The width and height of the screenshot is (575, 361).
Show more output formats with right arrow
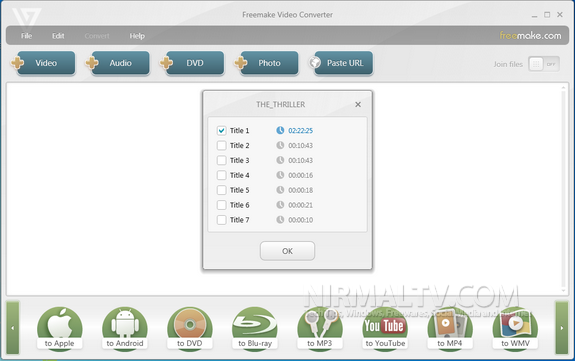click(x=562, y=328)
